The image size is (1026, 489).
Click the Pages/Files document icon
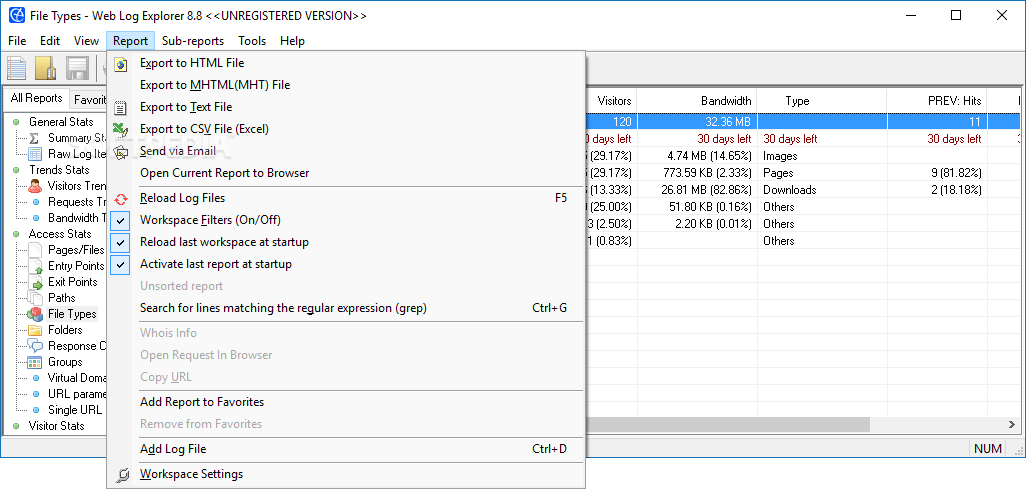[36, 250]
